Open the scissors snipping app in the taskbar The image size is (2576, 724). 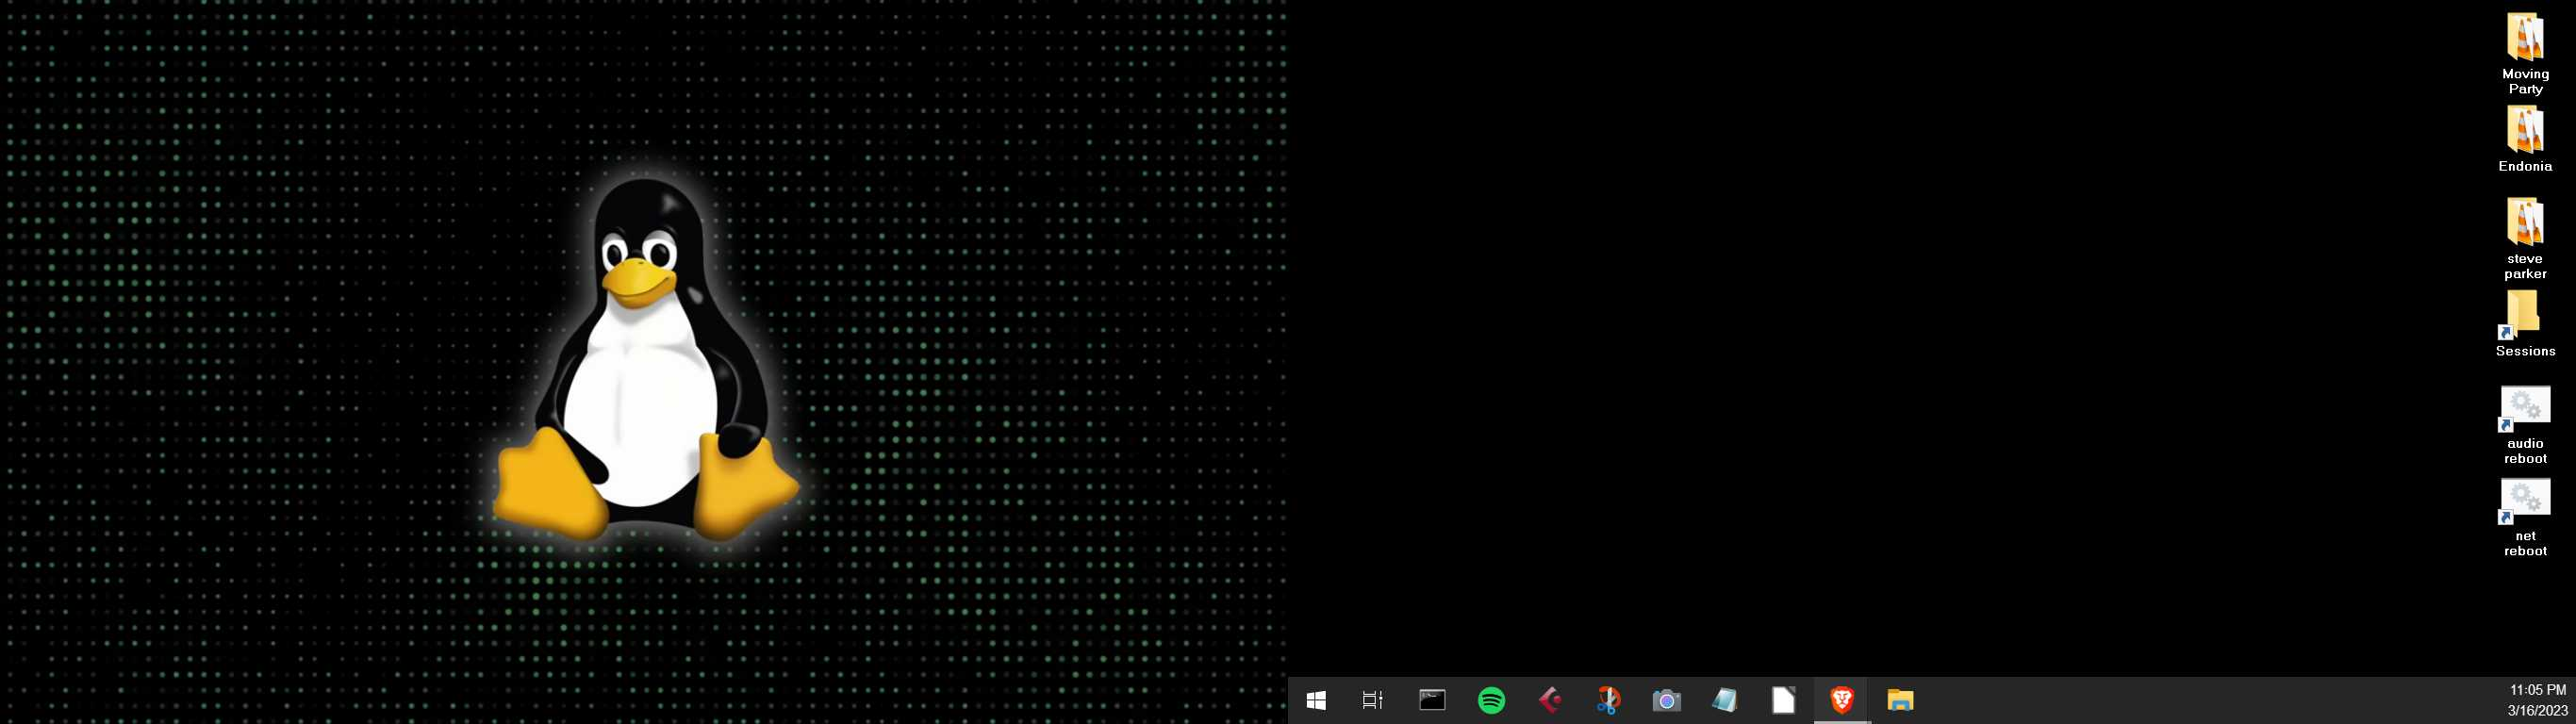click(x=1608, y=701)
